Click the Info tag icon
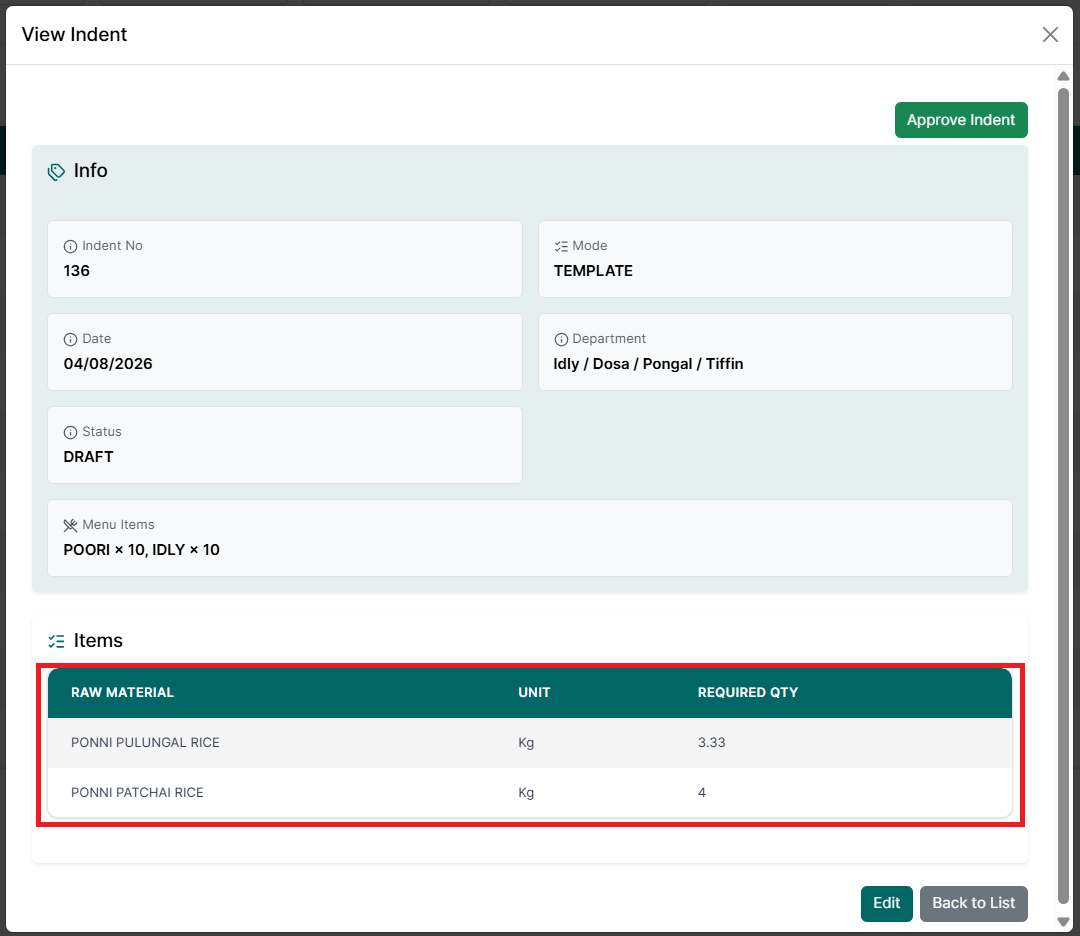Screen dimensions: 1080x936 (x=56, y=171)
